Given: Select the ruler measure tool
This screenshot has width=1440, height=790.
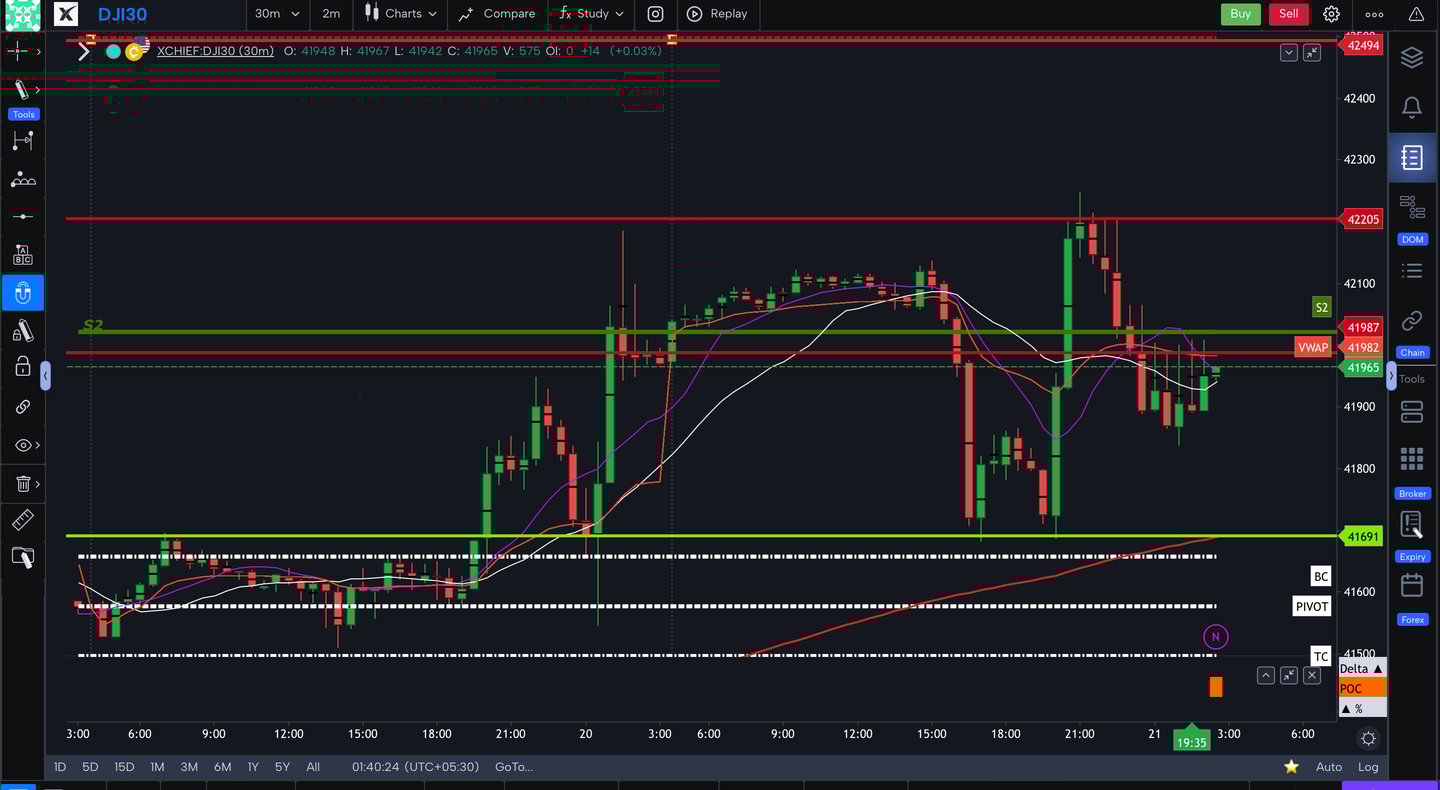Looking at the screenshot, I should [22, 520].
